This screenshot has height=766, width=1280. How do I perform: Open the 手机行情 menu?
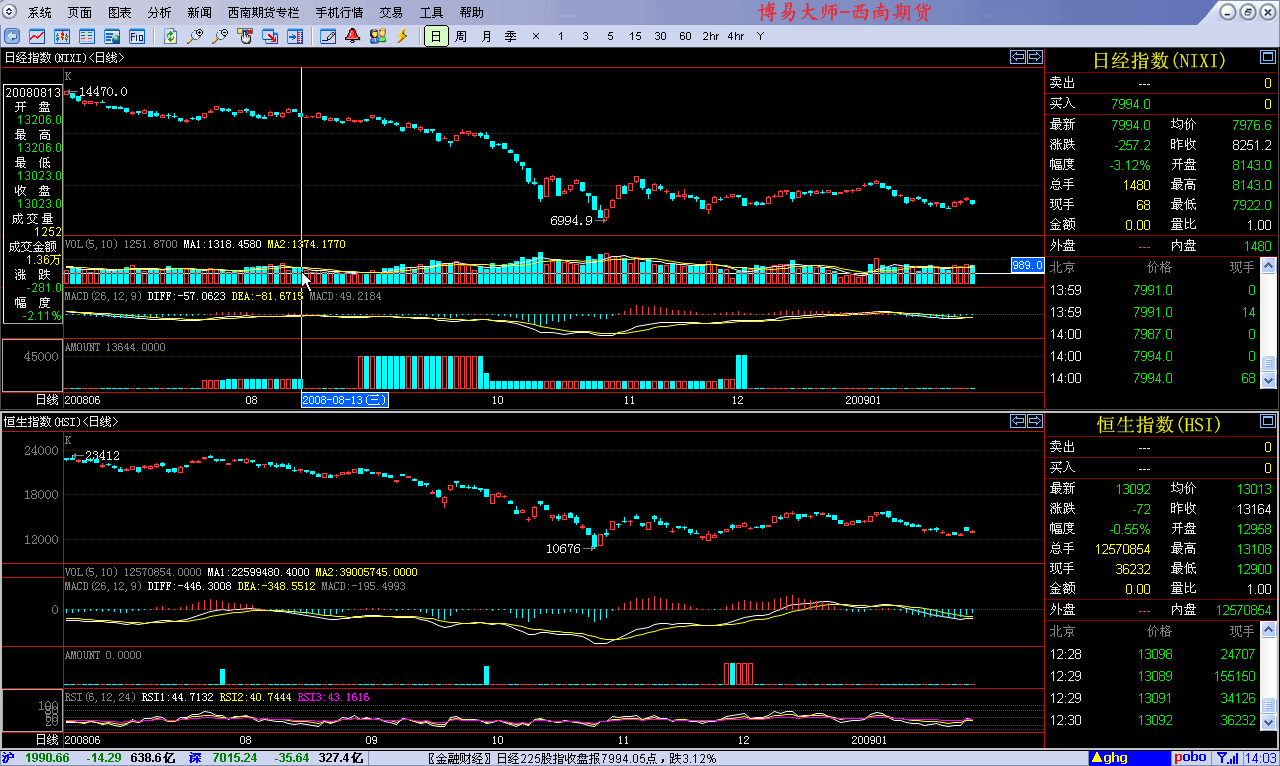(339, 13)
